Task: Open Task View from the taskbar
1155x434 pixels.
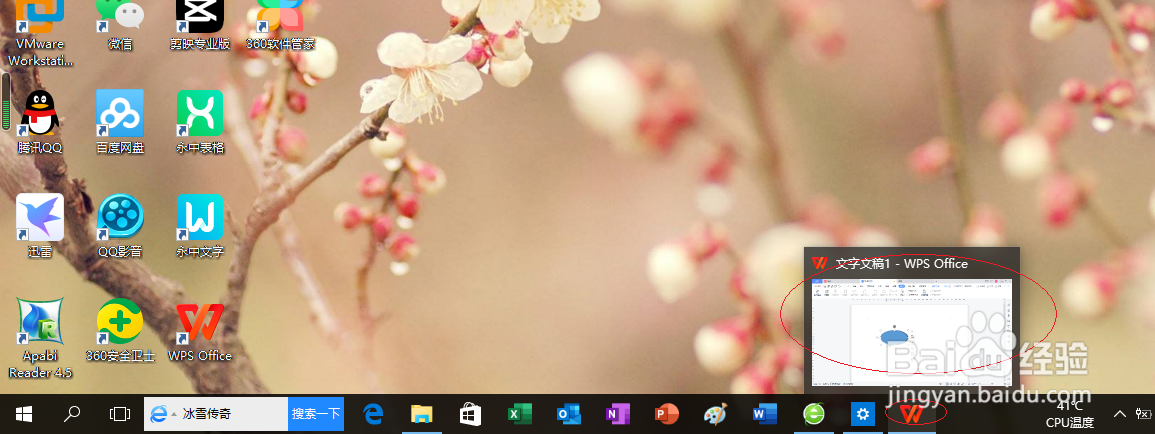Action: pyautogui.click(x=119, y=414)
